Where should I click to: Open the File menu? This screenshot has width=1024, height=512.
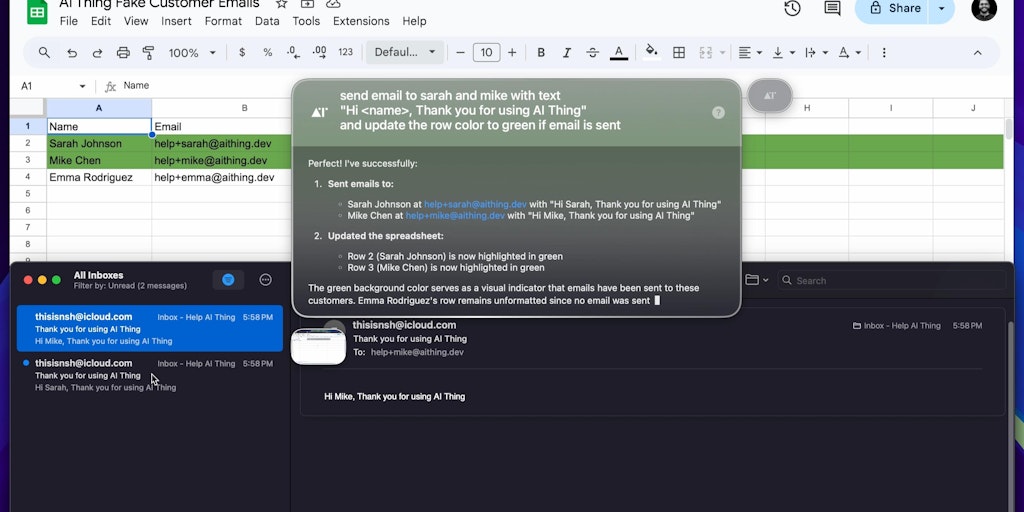point(69,21)
